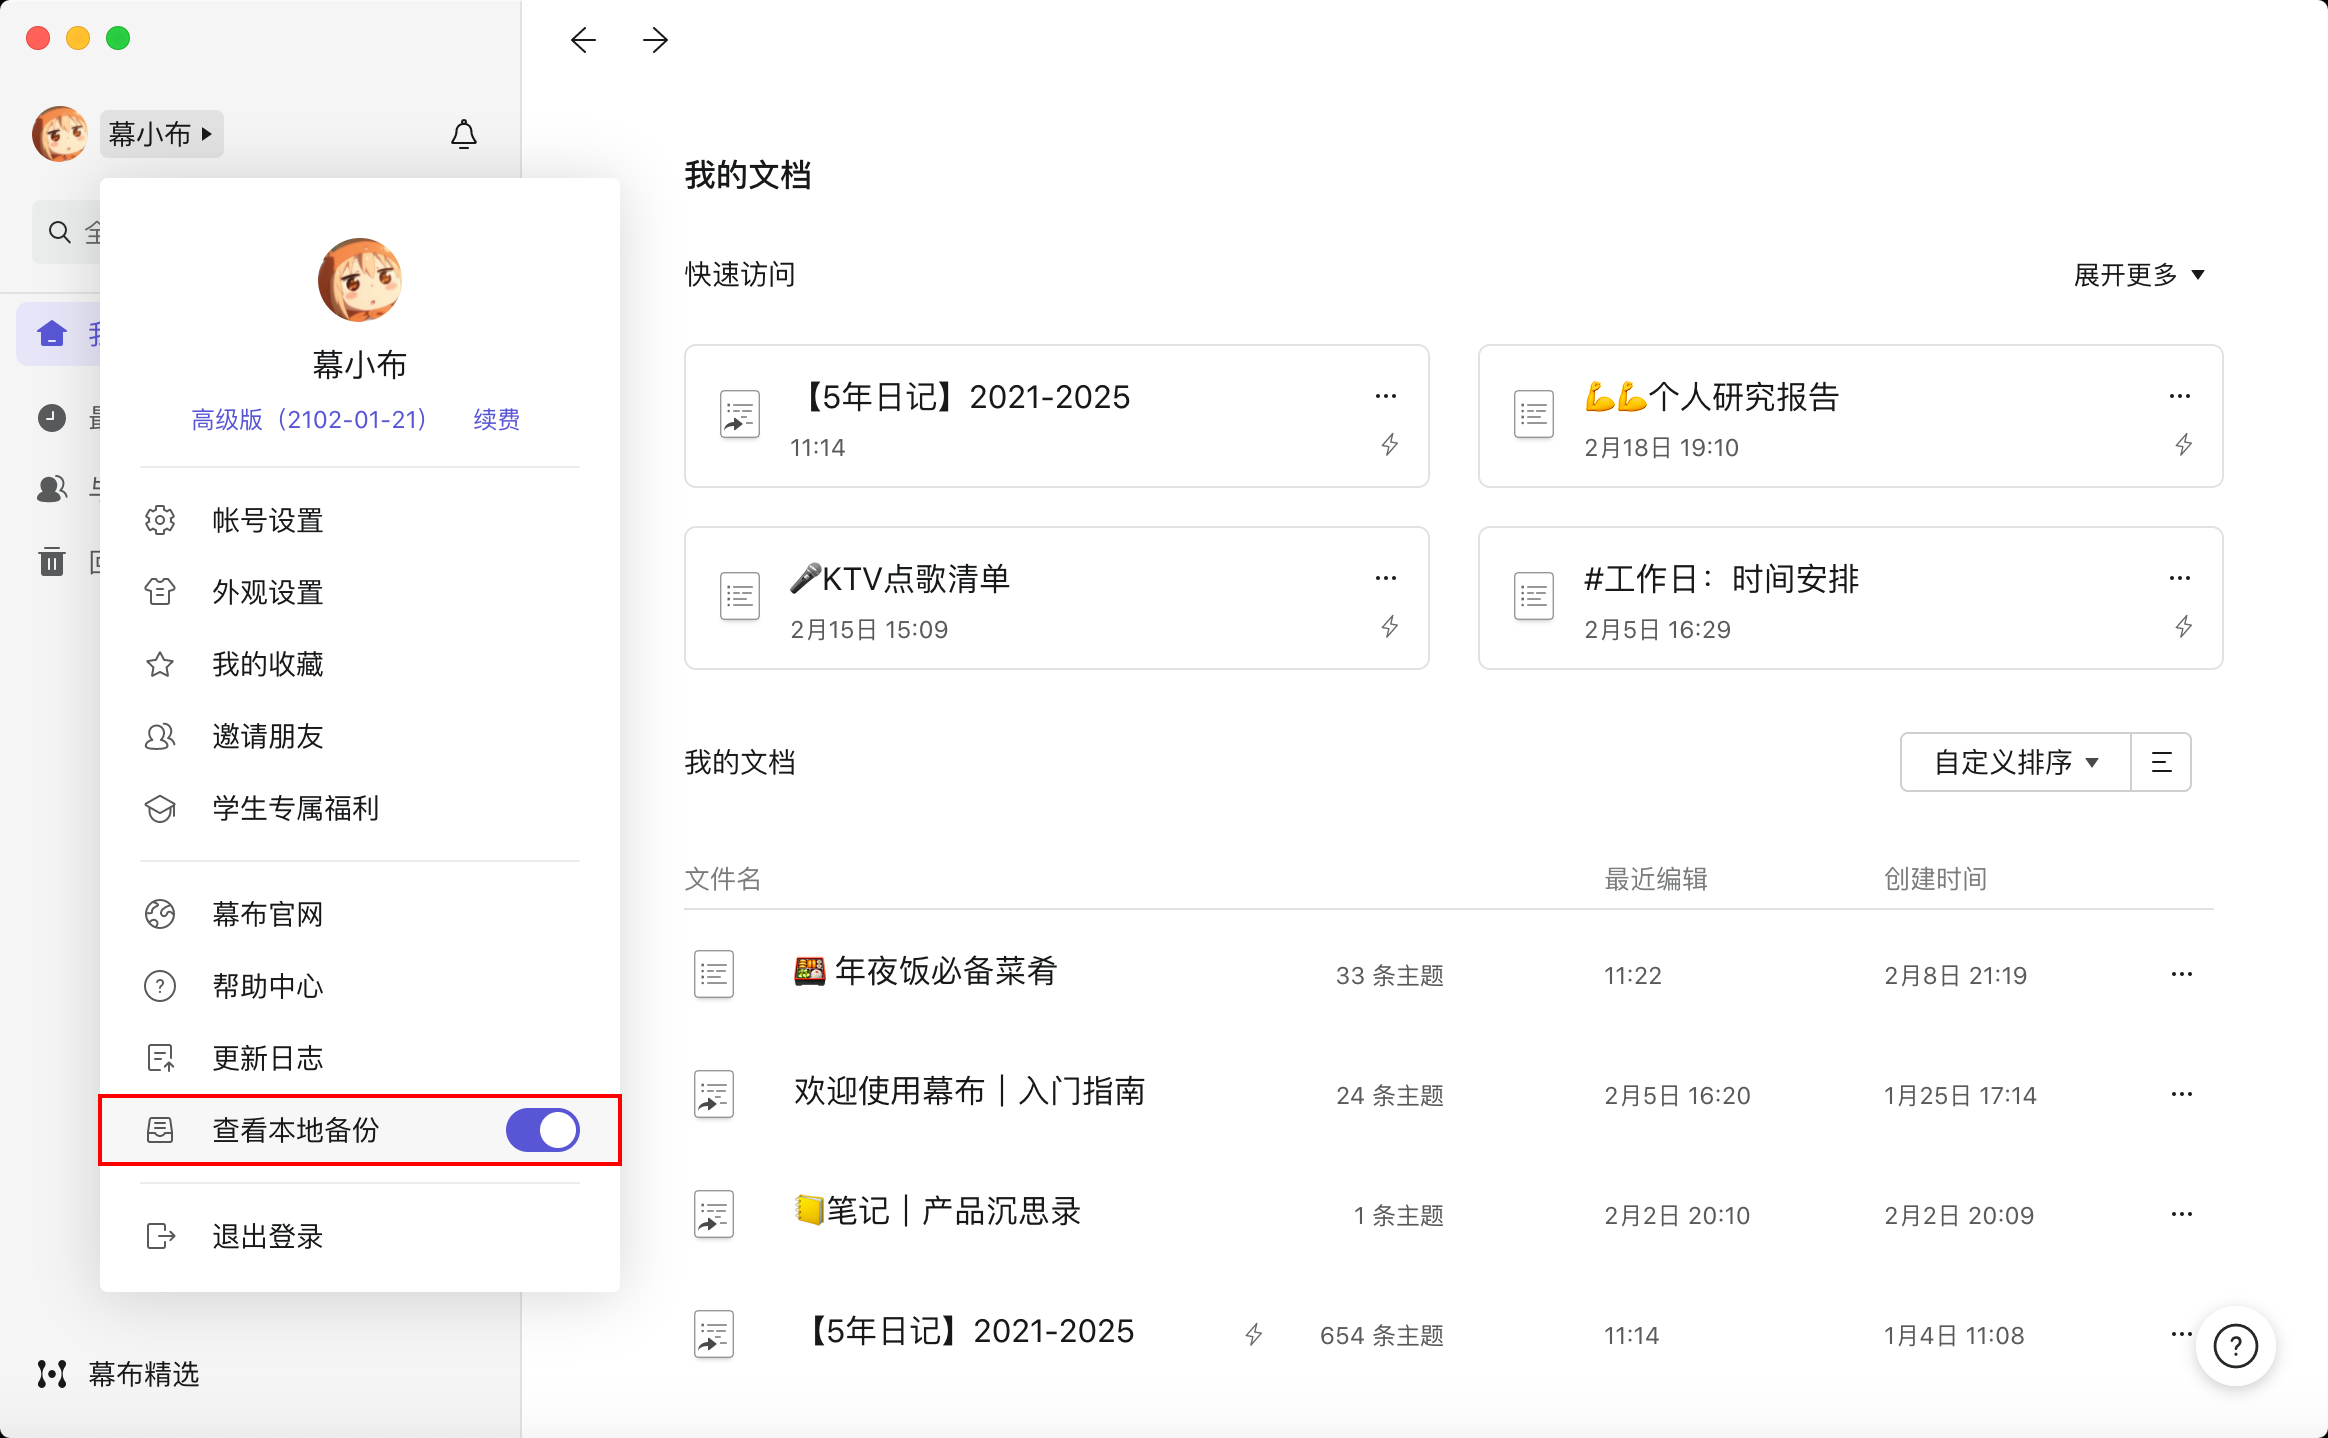
Task: Open 我的收藏 menu entry
Action: click(x=360, y=664)
